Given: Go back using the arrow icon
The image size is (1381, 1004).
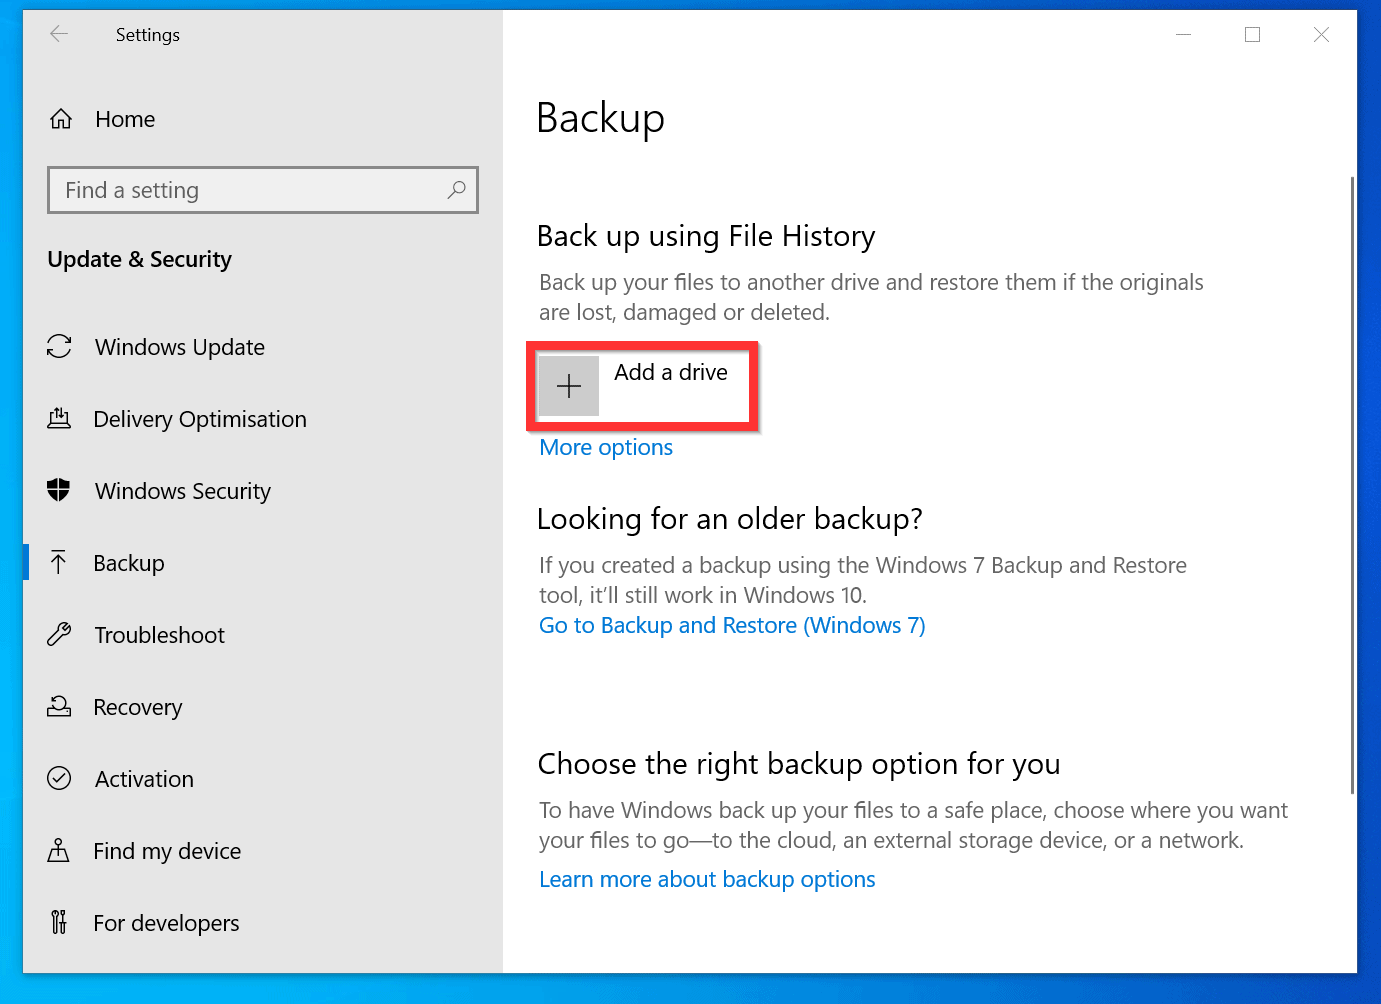Looking at the screenshot, I should (x=59, y=34).
